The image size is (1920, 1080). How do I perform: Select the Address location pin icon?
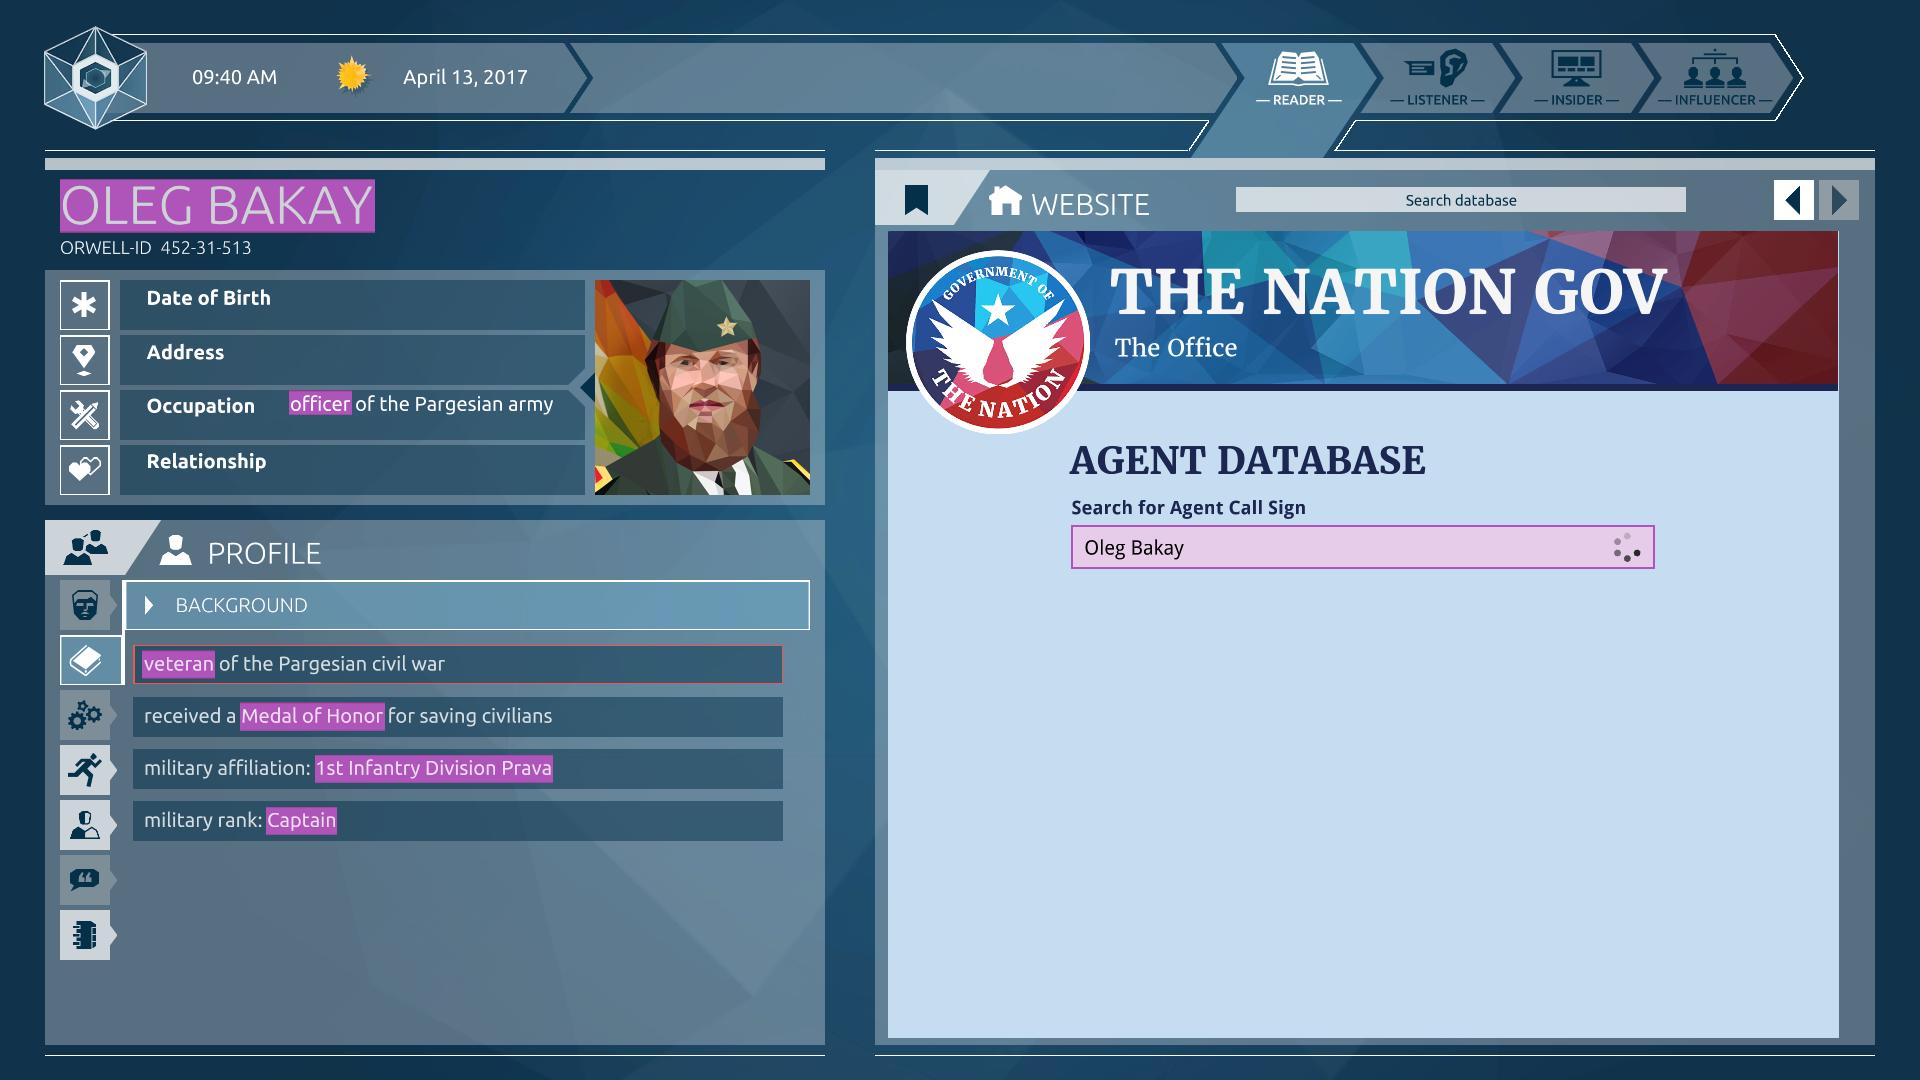click(x=85, y=360)
